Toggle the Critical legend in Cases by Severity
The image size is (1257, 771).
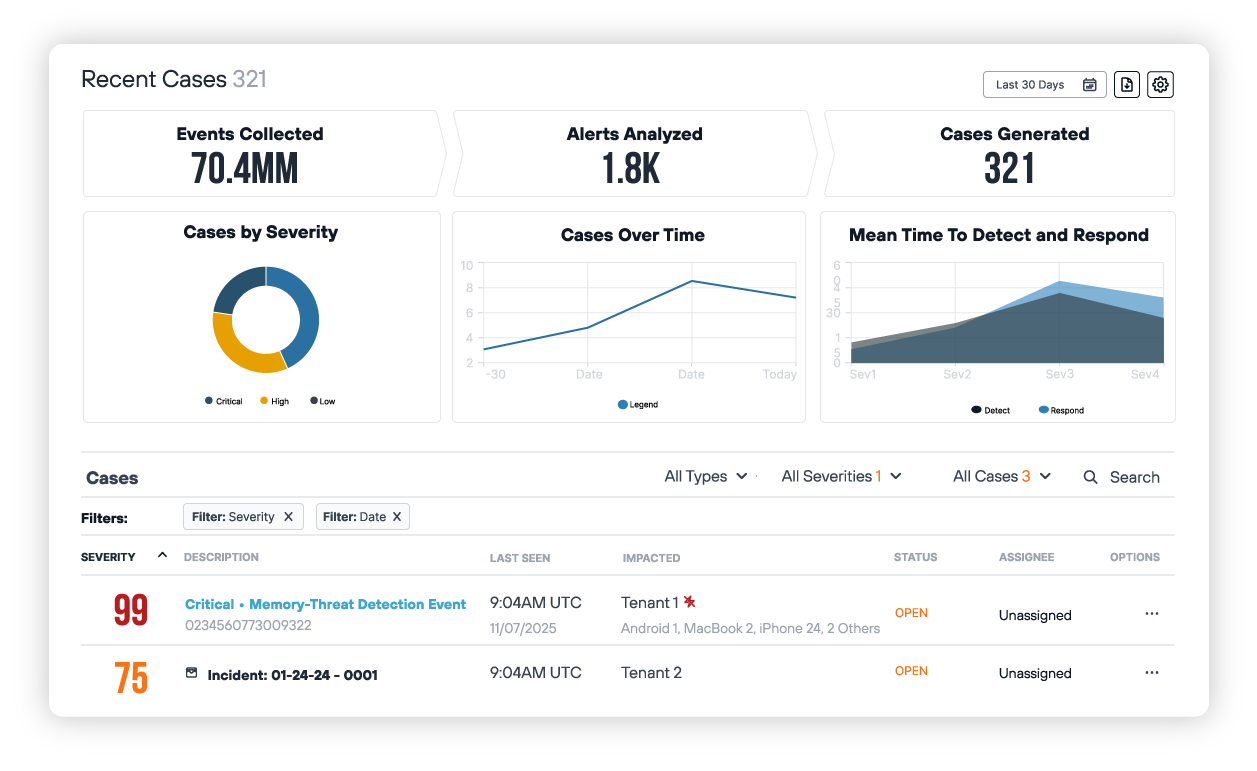[222, 400]
